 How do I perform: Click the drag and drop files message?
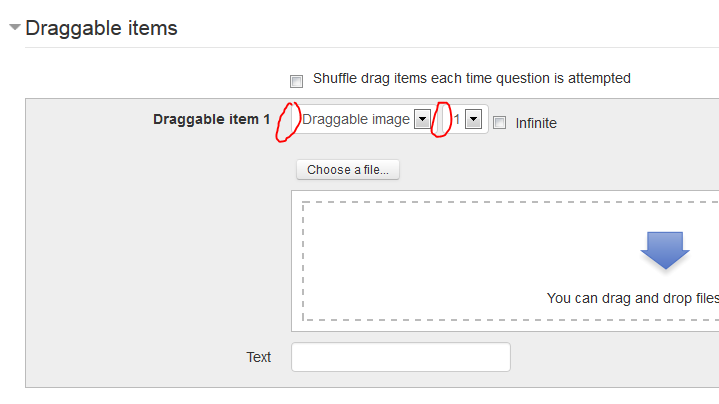pos(633,298)
